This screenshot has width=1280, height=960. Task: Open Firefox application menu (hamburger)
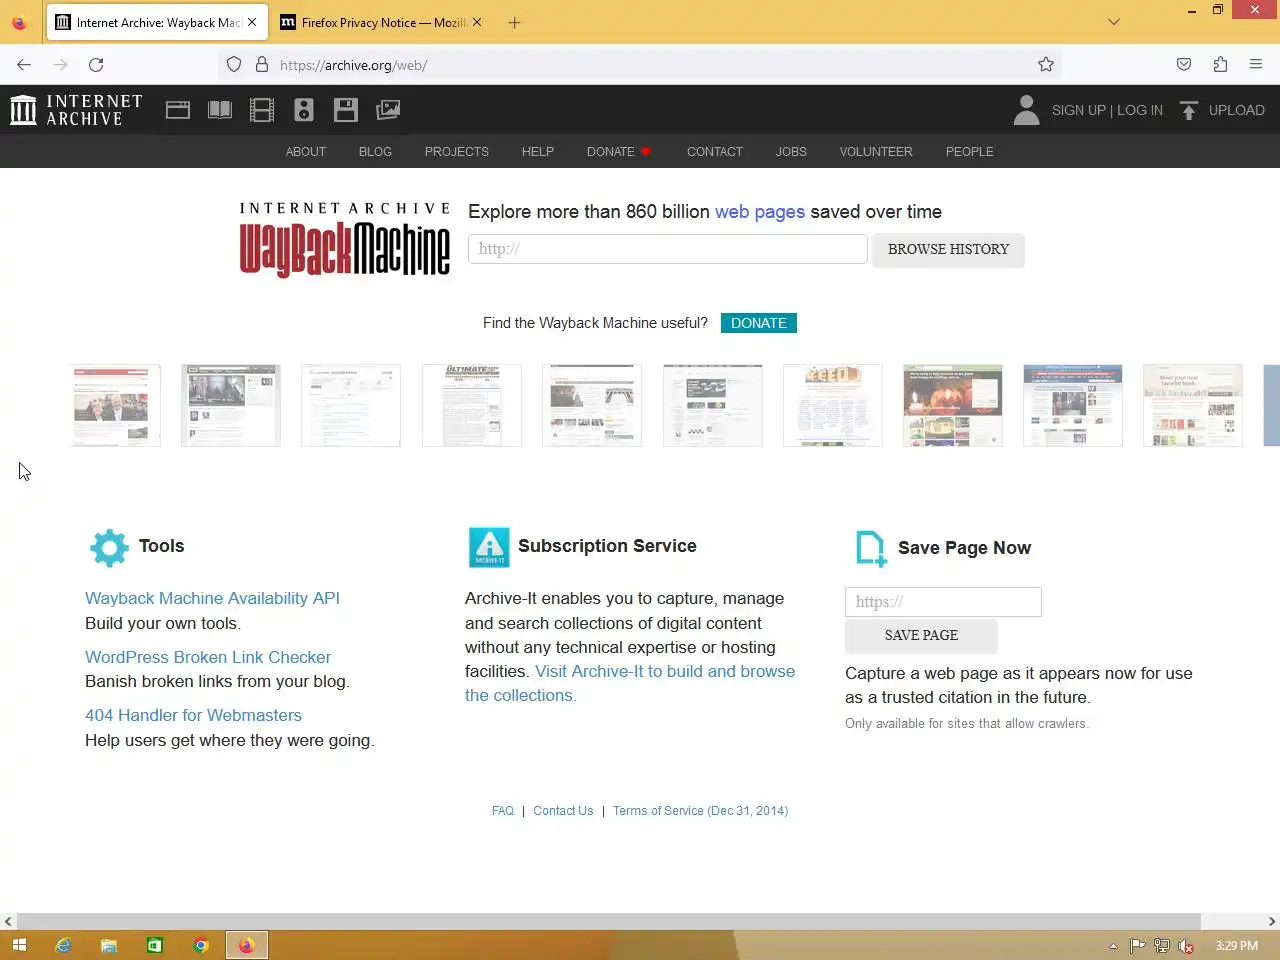point(1256,65)
